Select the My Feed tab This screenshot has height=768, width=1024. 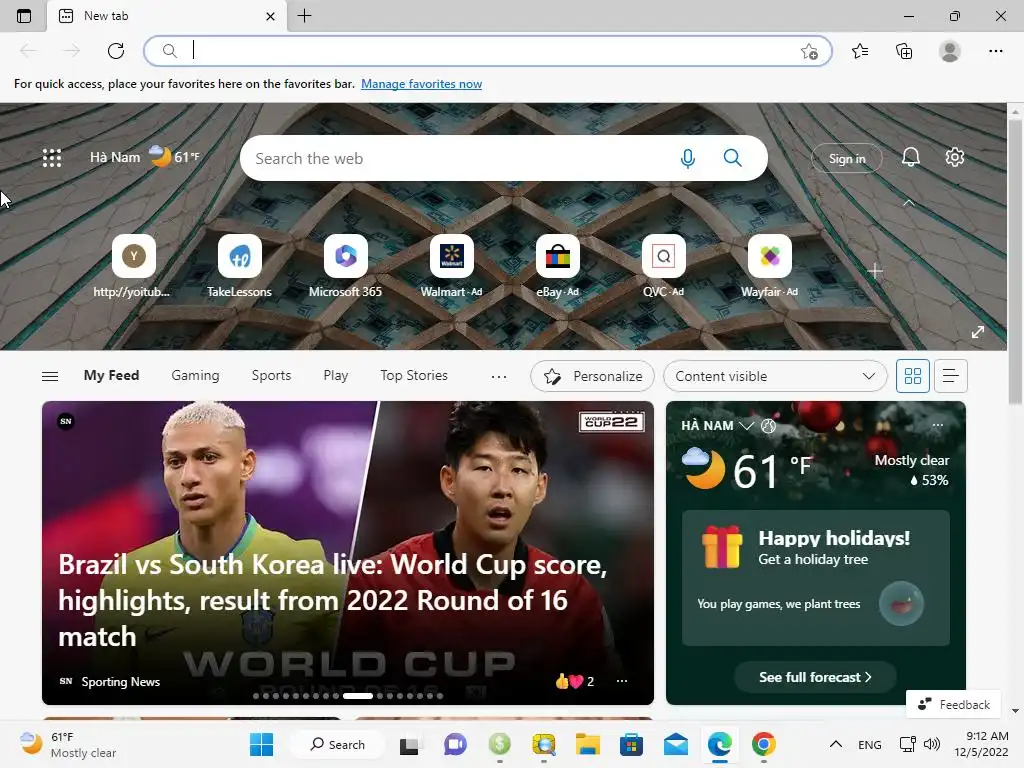111,376
